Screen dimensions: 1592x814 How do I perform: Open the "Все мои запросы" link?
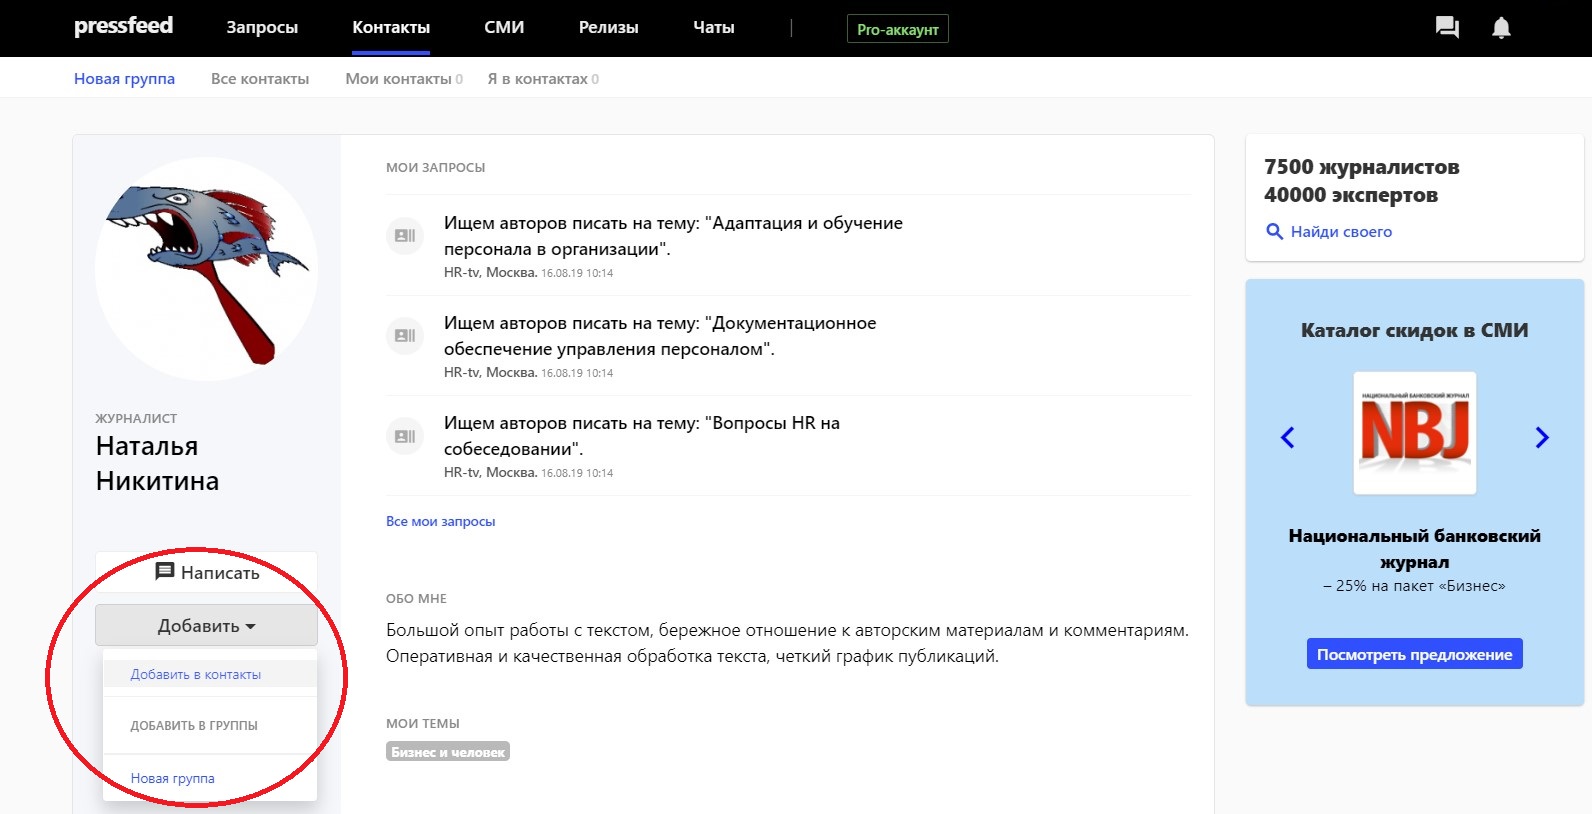pyautogui.click(x=440, y=521)
